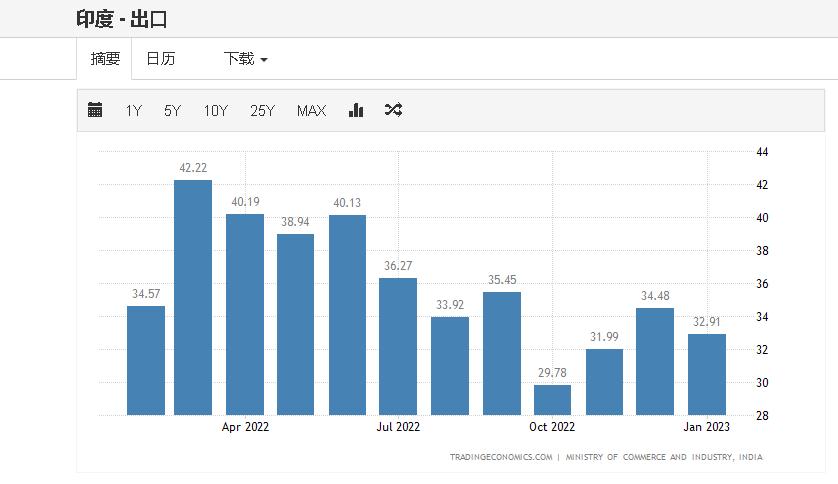Click the lowest bar labeled 29.78
The width and height of the screenshot is (838, 484).
pyautogui.click(x=552, y=399)
